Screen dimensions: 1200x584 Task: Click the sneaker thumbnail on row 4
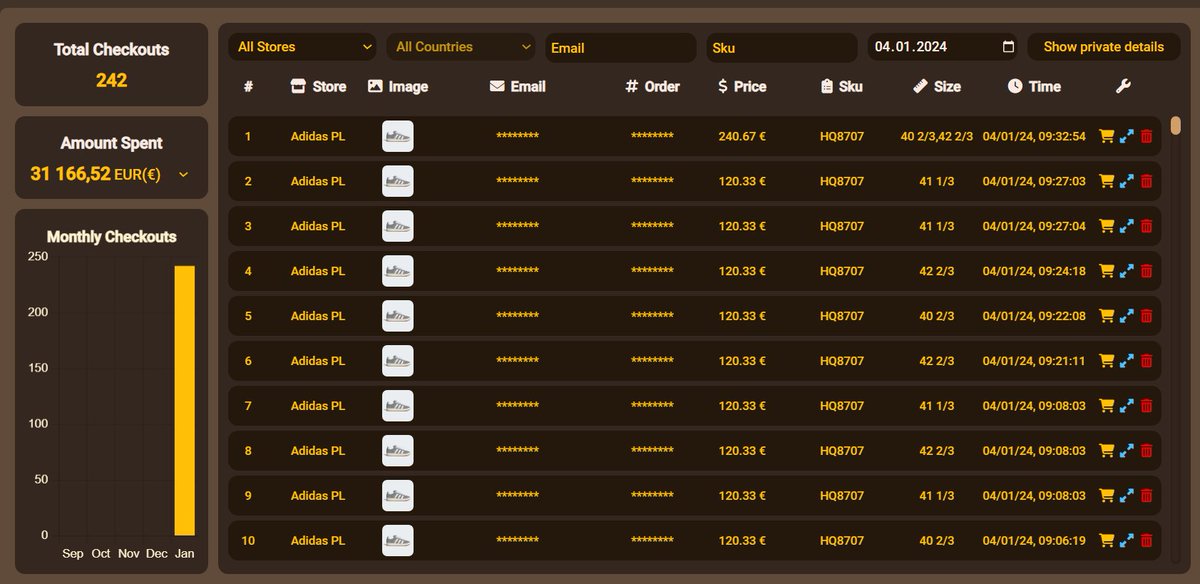(397, 271)
